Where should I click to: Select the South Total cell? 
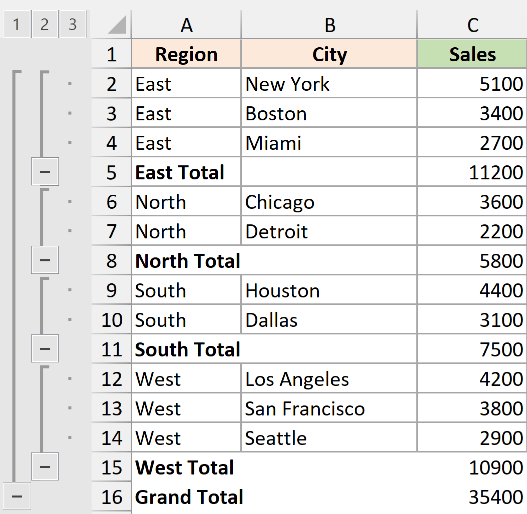click(x=187, y=349)
